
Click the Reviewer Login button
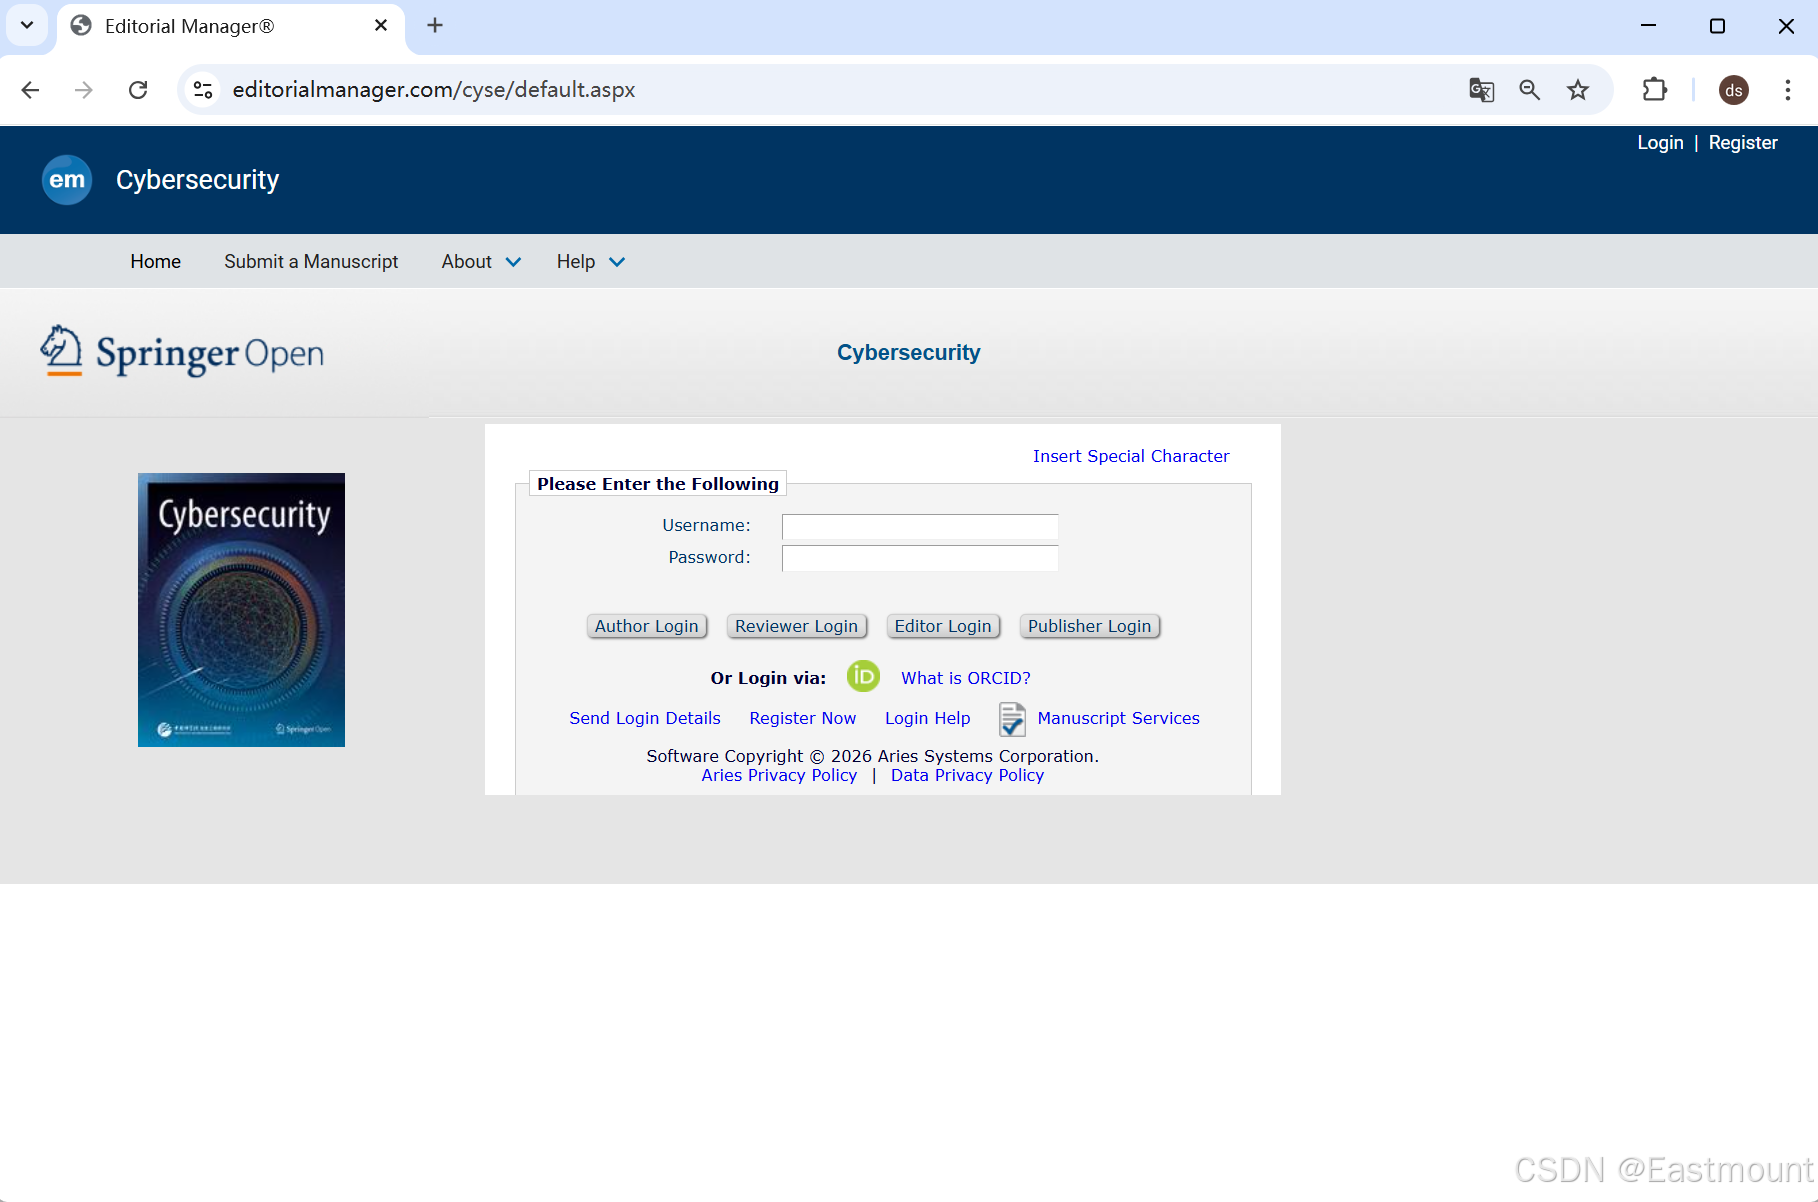pos(797,626)
